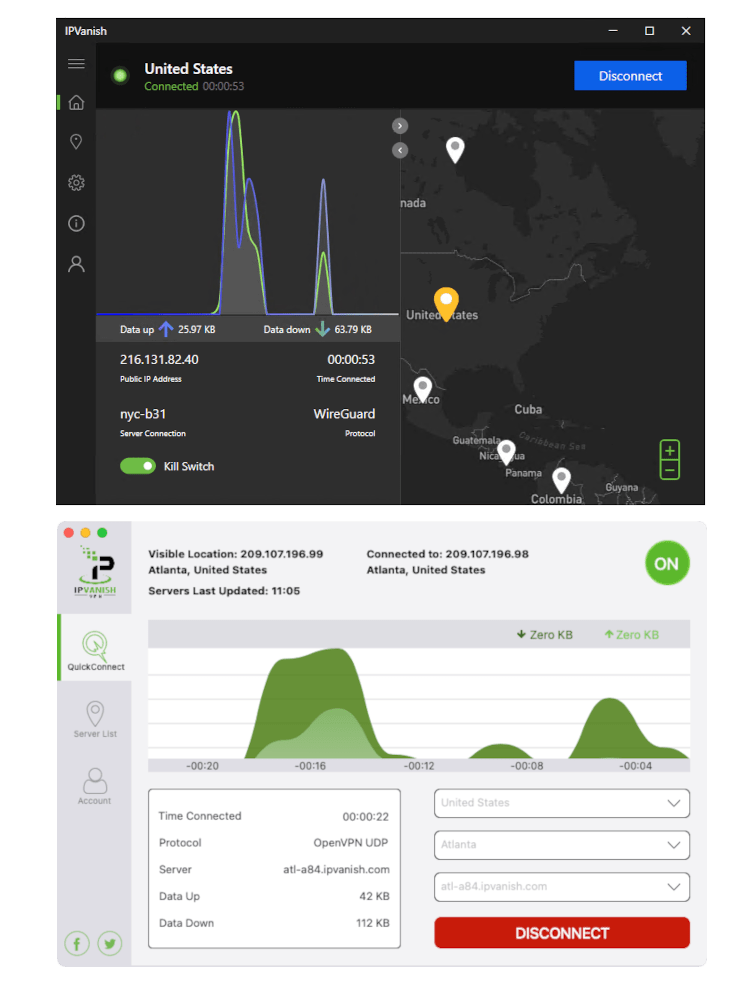Image resolution: width=750 pixels, height=1000 pixels.
Task: Click Visible Location 209.107.196.99 text
Action: click(236, 554)
